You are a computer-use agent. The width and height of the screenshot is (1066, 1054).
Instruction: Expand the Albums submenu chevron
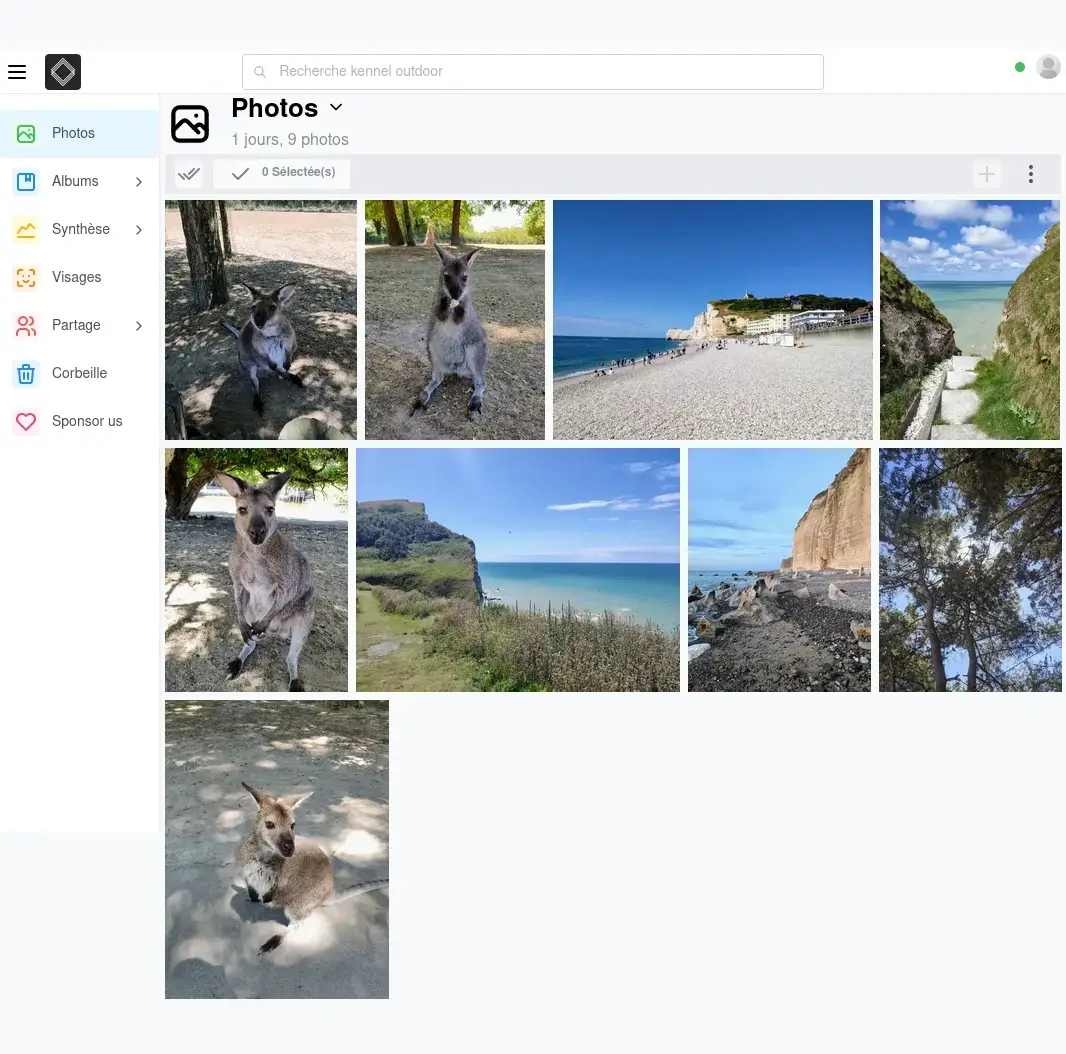[x=139, y=182]
